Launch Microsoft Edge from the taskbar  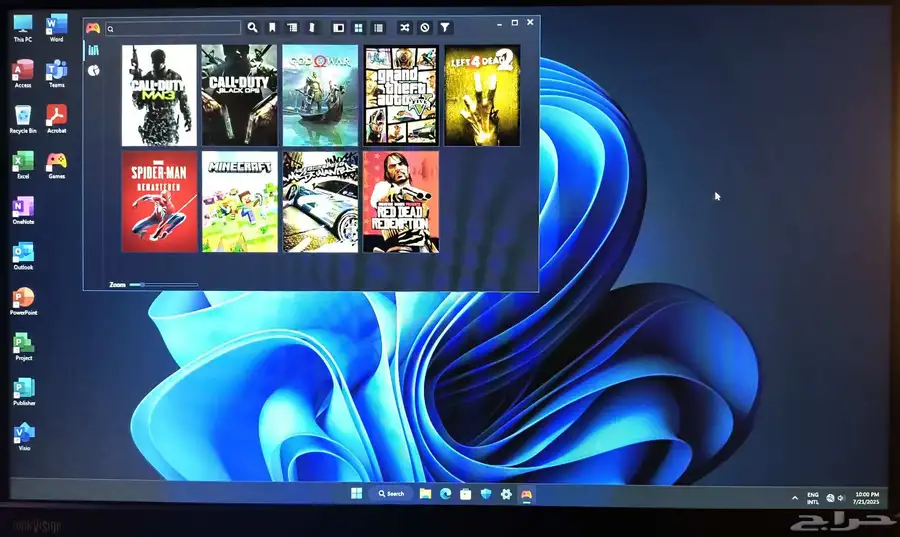pyautogui.click(x=445, y=494)
